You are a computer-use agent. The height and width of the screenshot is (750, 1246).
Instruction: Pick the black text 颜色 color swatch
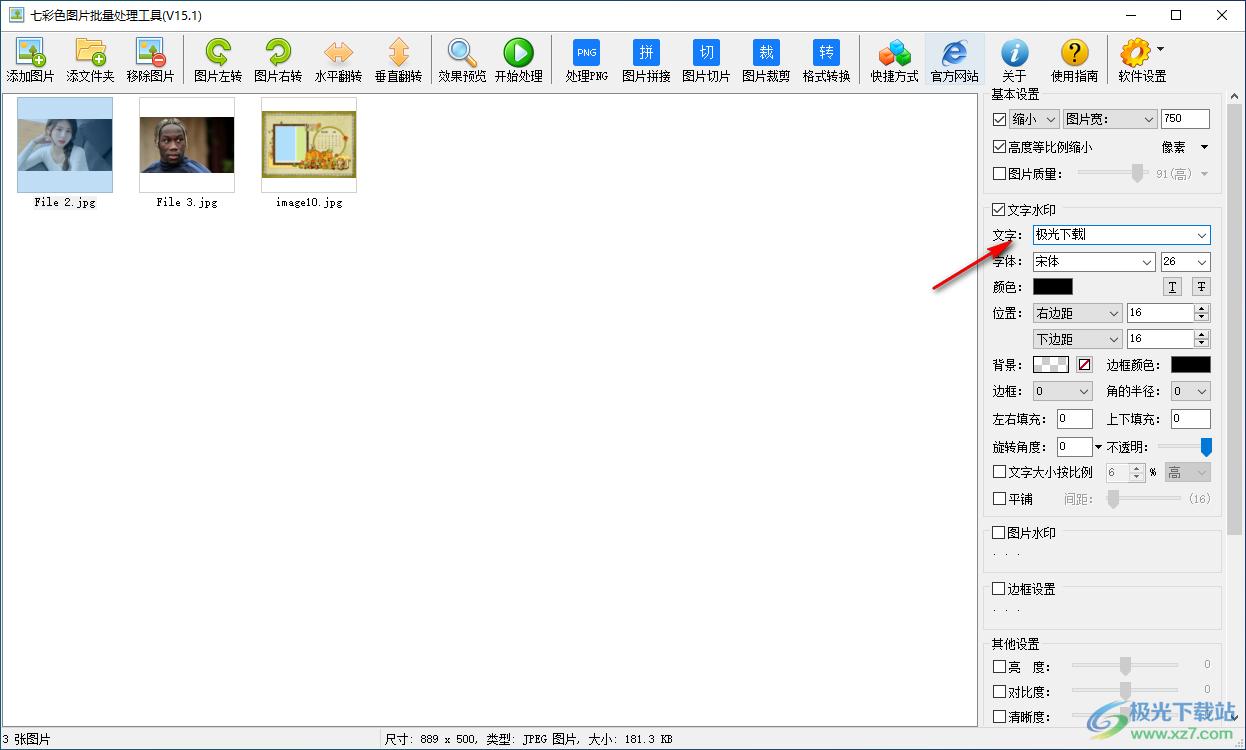click(1052, 287)
